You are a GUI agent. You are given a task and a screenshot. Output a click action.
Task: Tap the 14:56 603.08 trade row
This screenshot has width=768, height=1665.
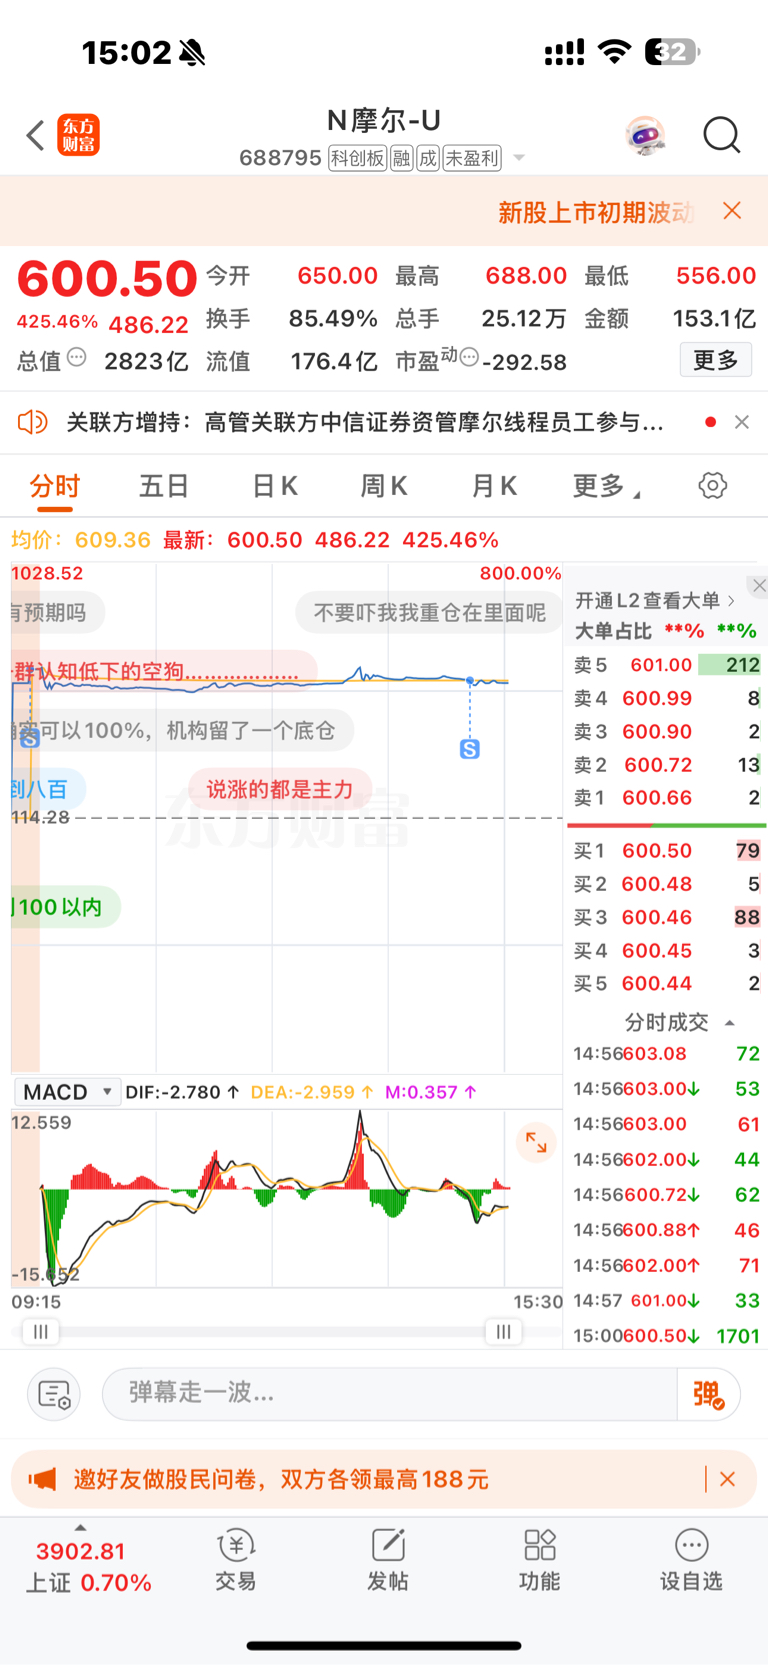point(666,1054)
